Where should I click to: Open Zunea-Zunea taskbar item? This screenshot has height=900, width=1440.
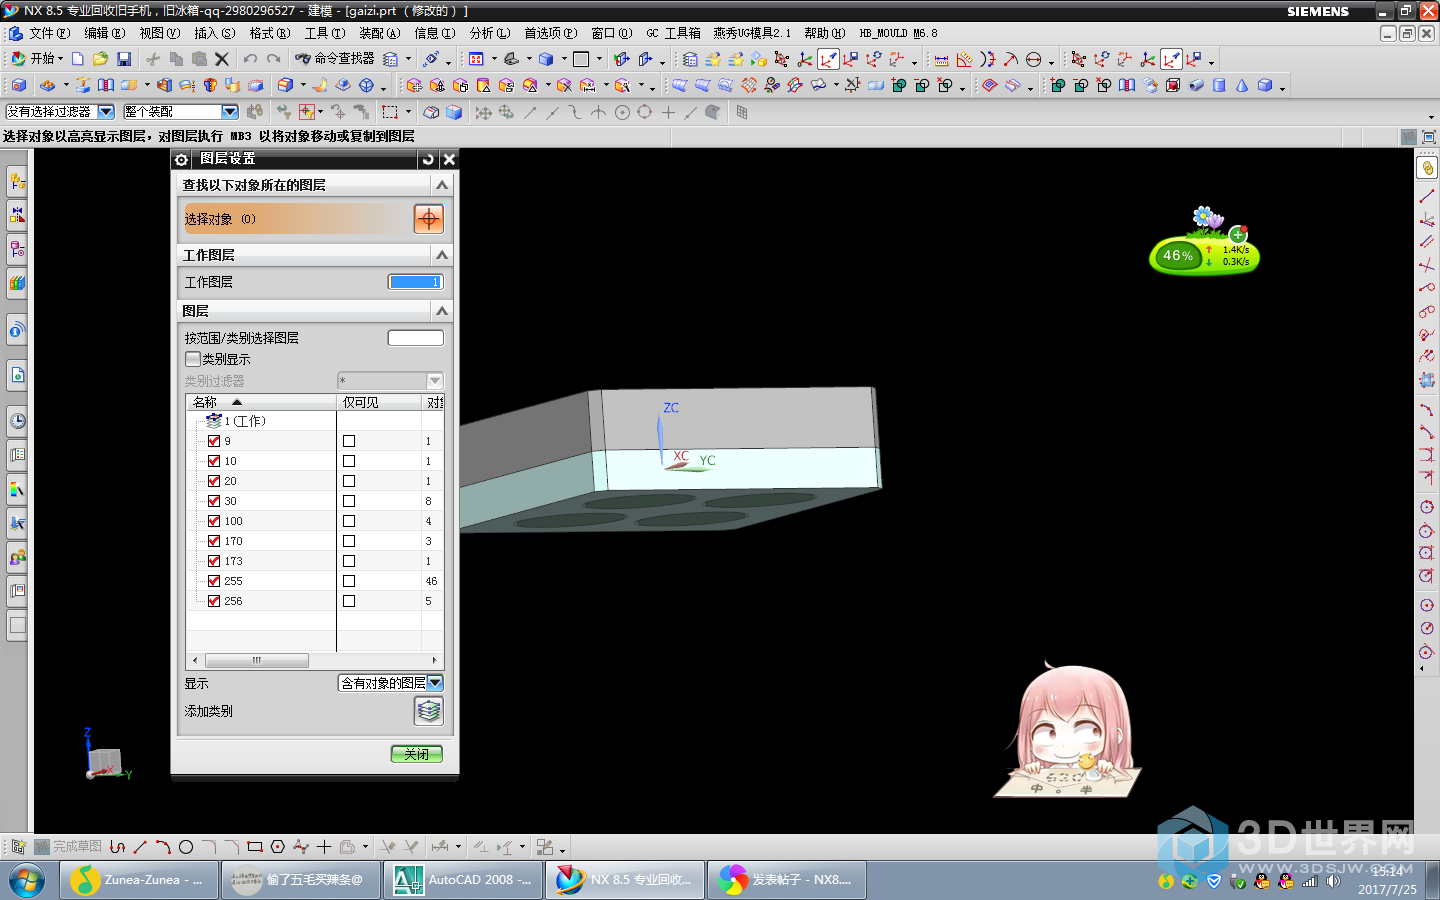pyautogui.click(x=139, y=880)
